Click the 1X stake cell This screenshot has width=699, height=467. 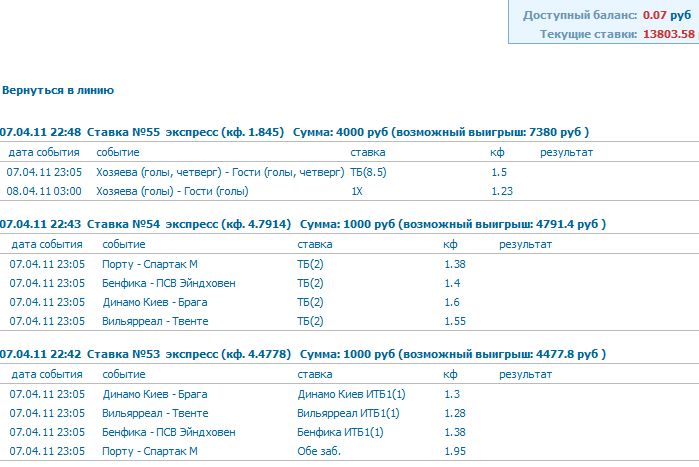(x=357, y=192)
